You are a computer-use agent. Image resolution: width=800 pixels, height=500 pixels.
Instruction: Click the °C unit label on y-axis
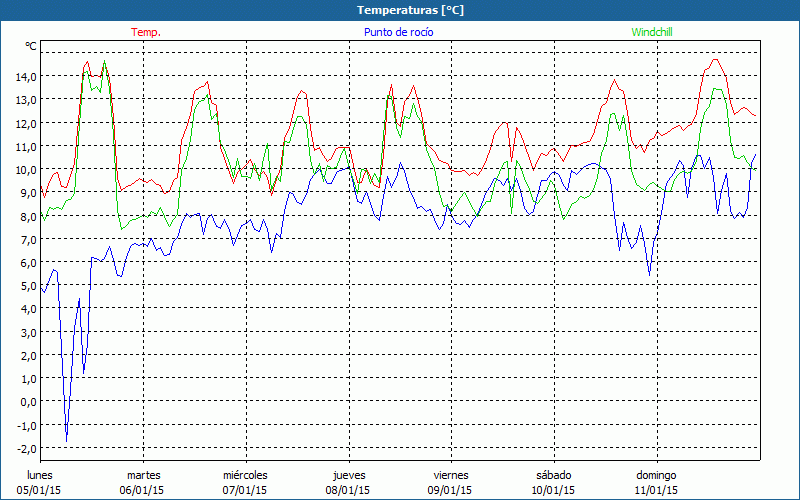coord(31,46)
